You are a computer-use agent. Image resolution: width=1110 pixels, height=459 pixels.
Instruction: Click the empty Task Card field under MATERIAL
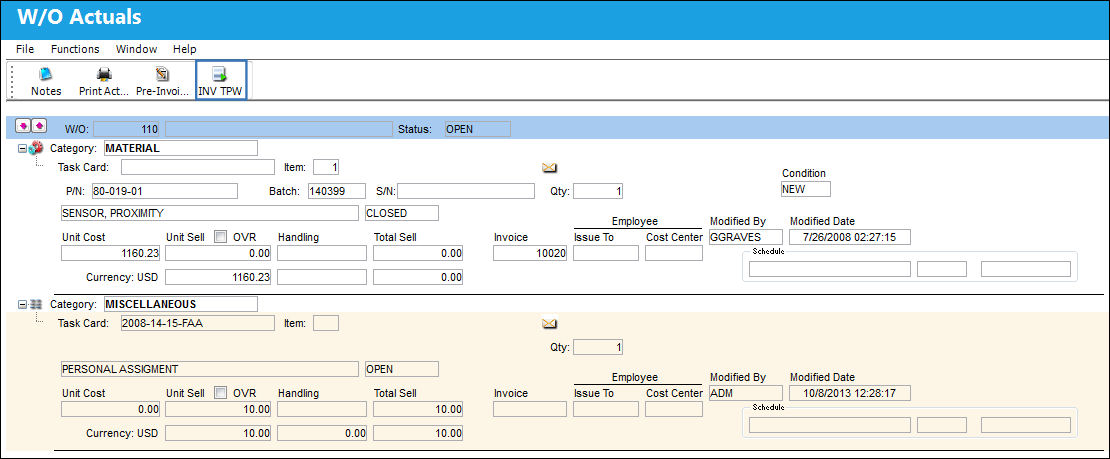tap(198, 167)
